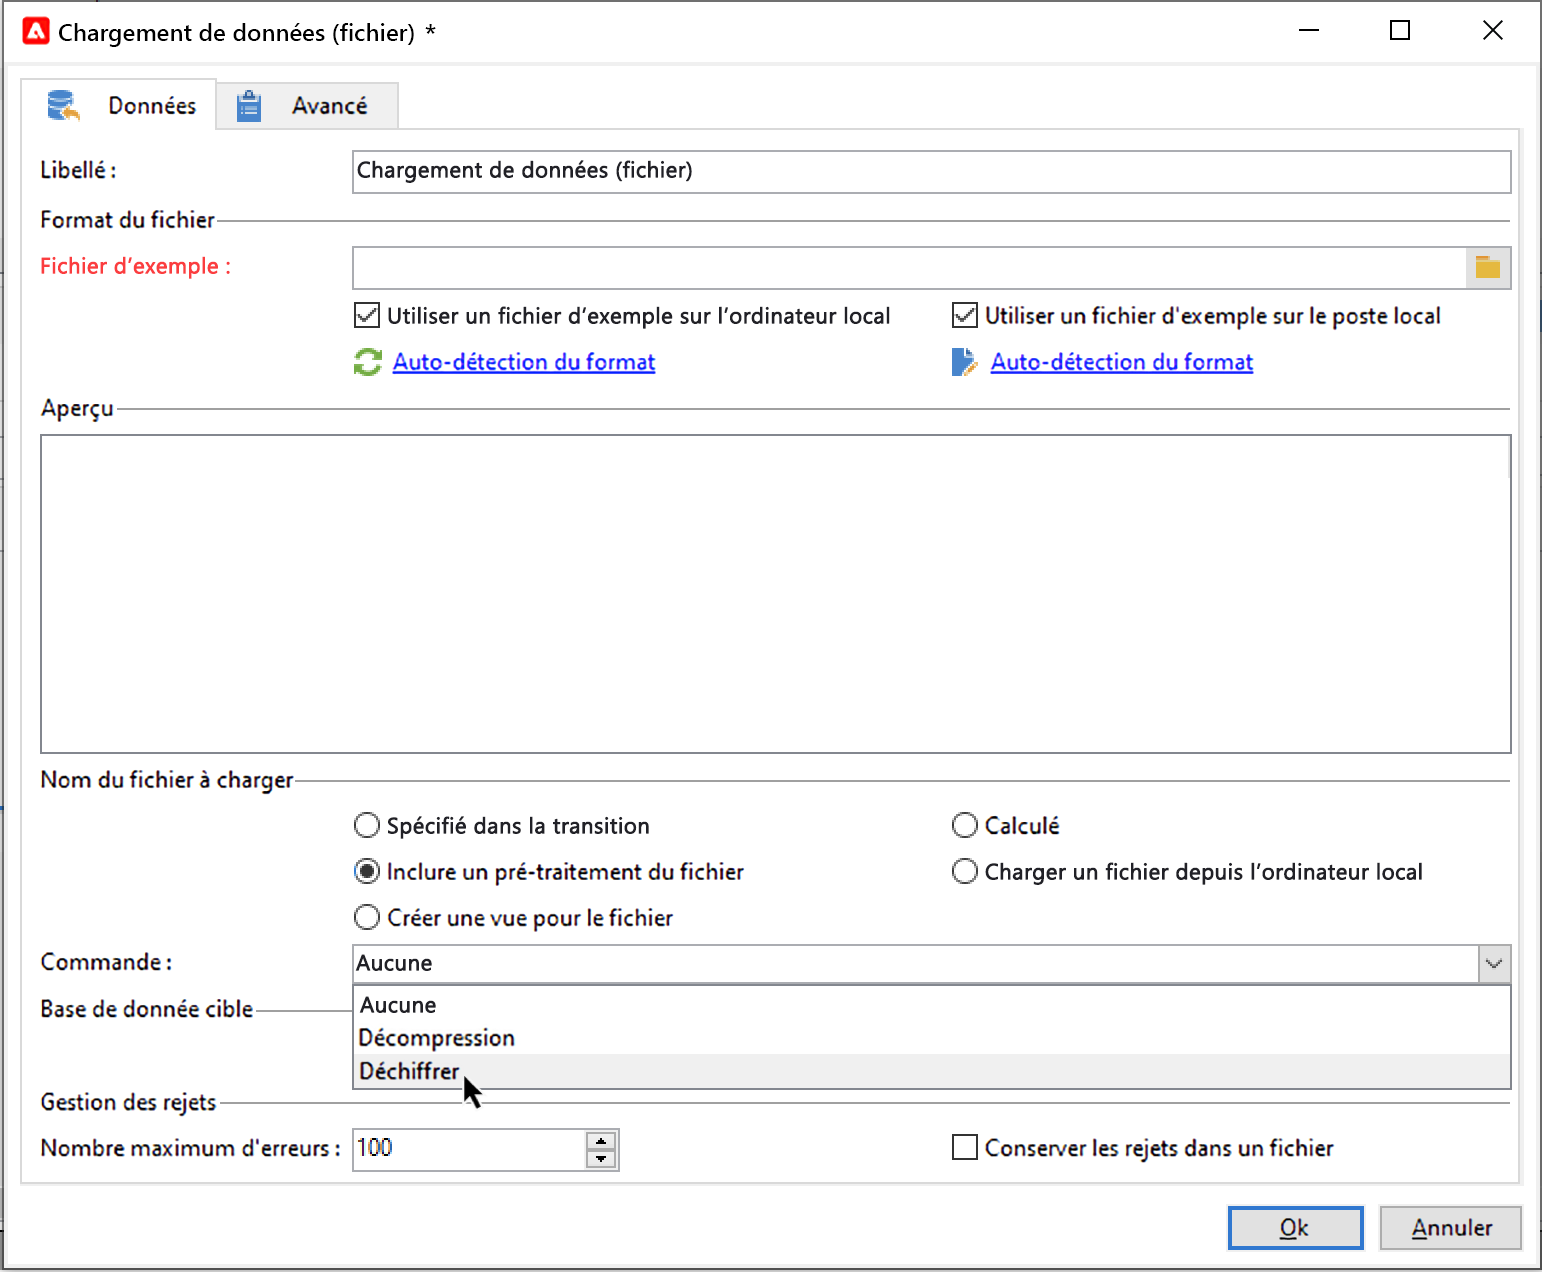The height and width of the screenshot is (1272, 1542).
Task: Click the 'Nombre maximum d'erreurs' field
Action: [x=469, y=1149]
